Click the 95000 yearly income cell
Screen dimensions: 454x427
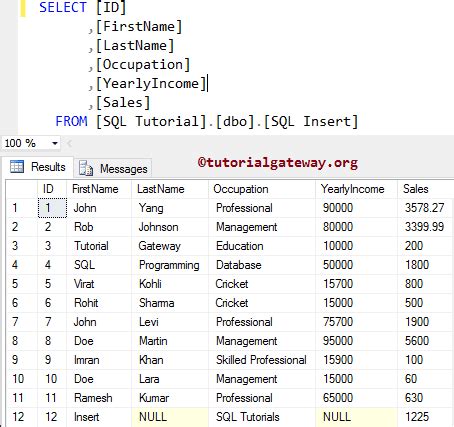point(356,341)
